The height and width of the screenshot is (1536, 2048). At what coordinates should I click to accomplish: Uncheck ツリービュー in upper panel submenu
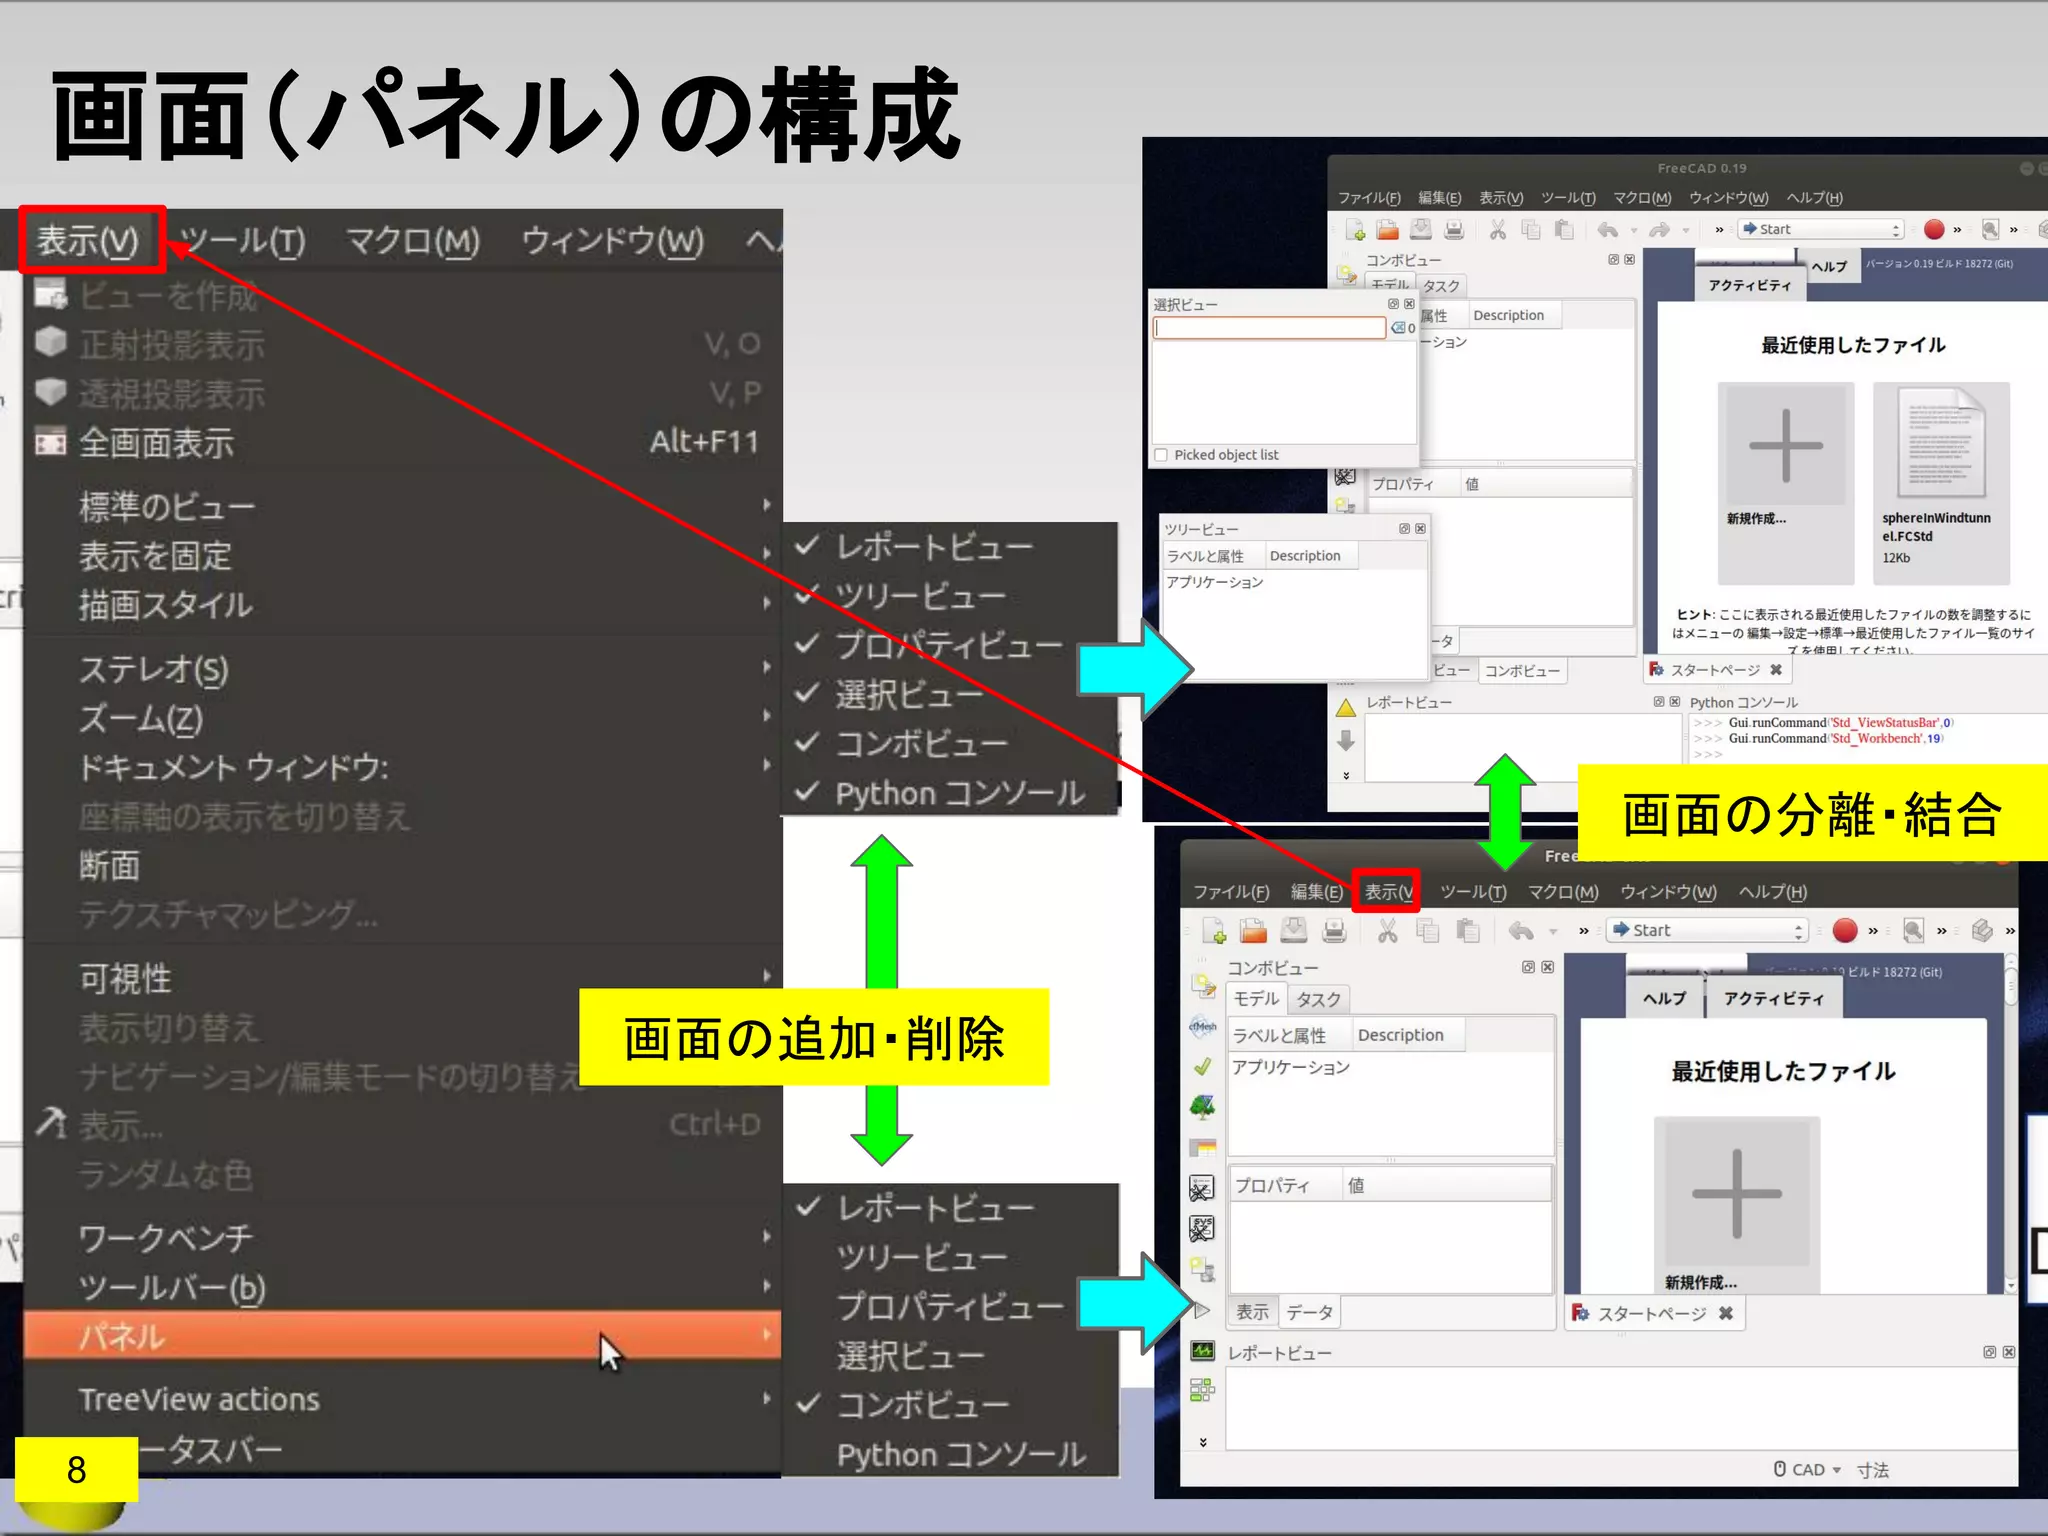919,596
